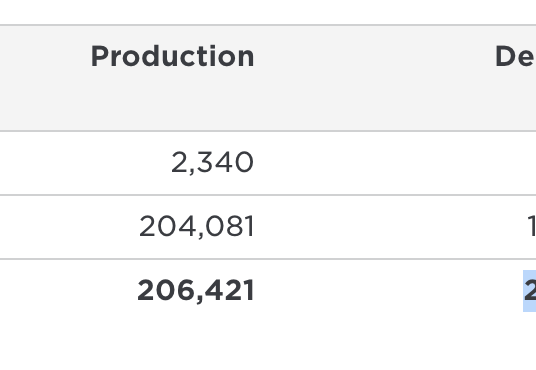Select the bold 206,421 total value

pos(196,290)
